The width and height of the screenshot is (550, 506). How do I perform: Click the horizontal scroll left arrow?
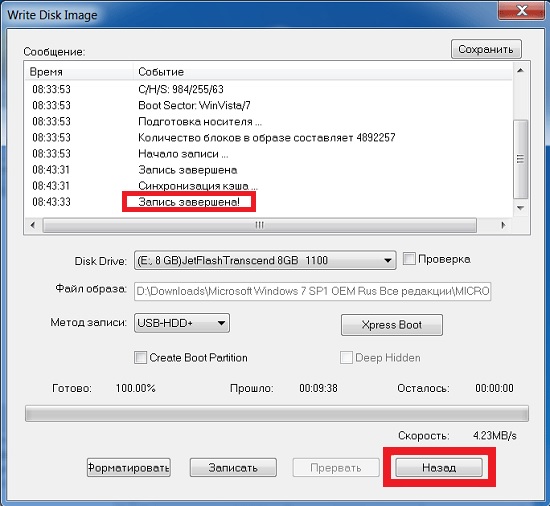33,225
